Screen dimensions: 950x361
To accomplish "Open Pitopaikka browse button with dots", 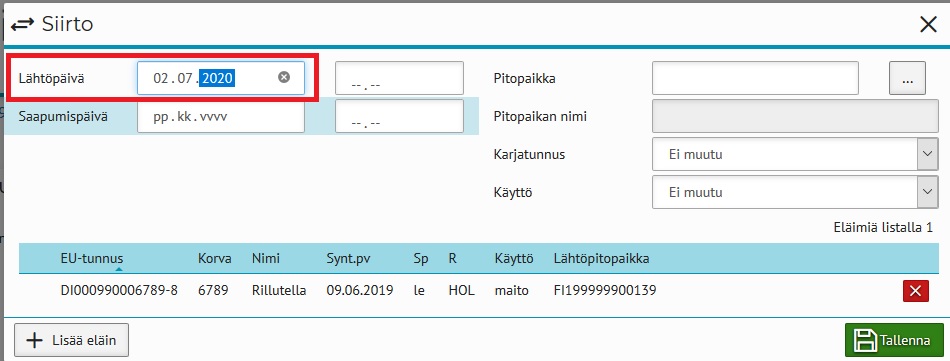I will (x=907, y=78).
